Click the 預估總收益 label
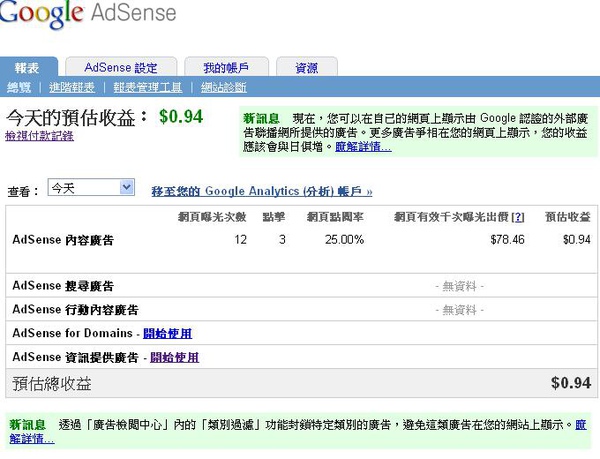The height and width of the screenshot is (459, 600). click(52, 384)
